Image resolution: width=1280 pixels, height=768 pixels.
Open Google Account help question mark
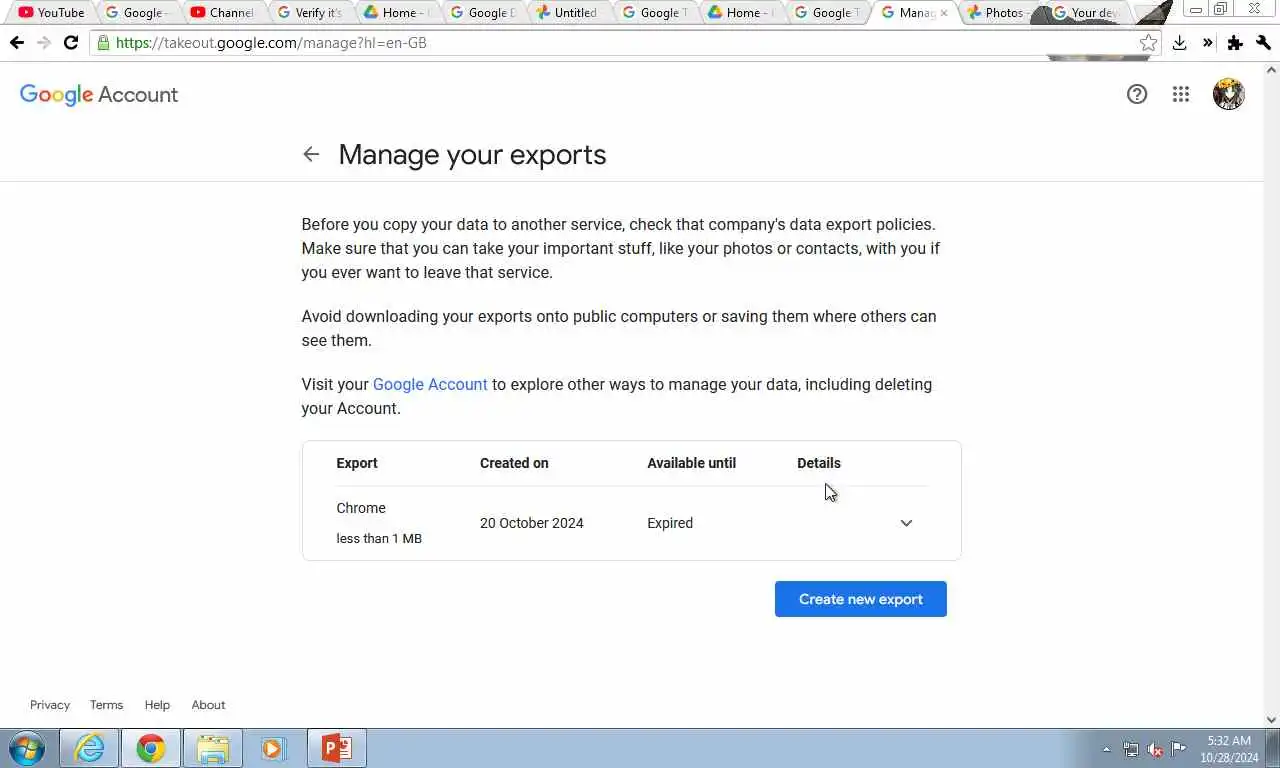click(x=1137, y=94)
